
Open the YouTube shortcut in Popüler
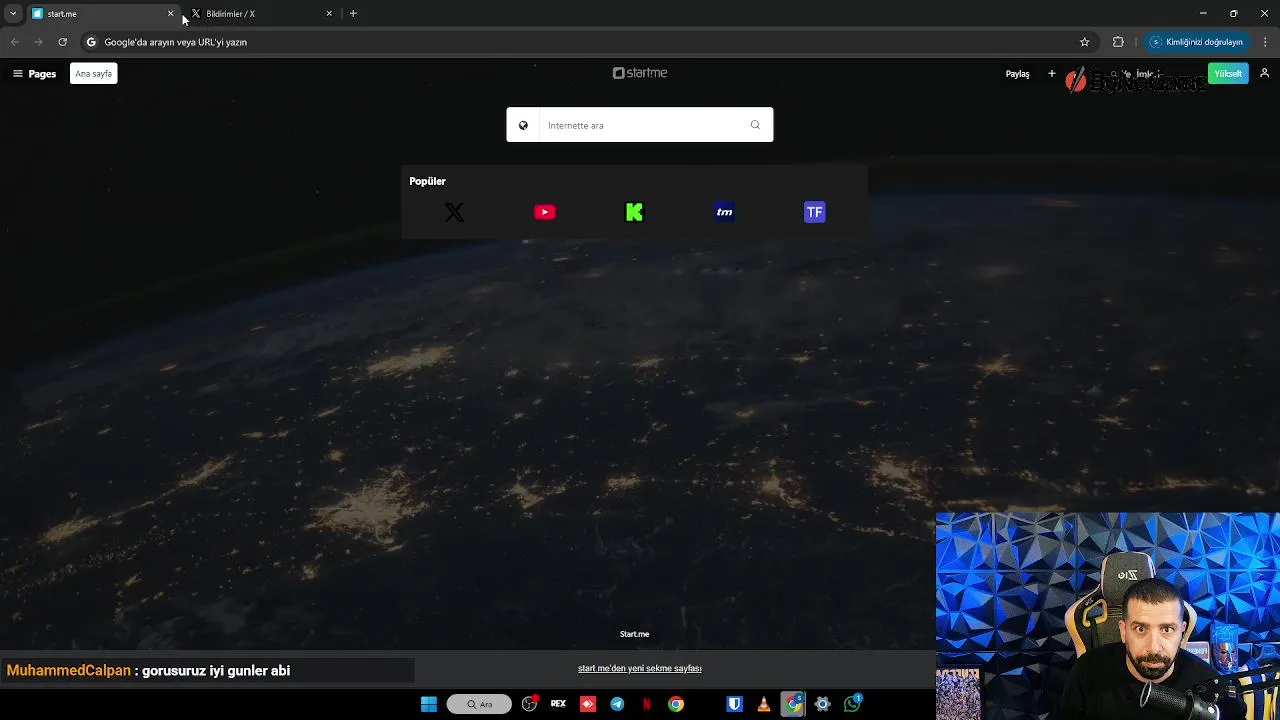pos(545,212)
